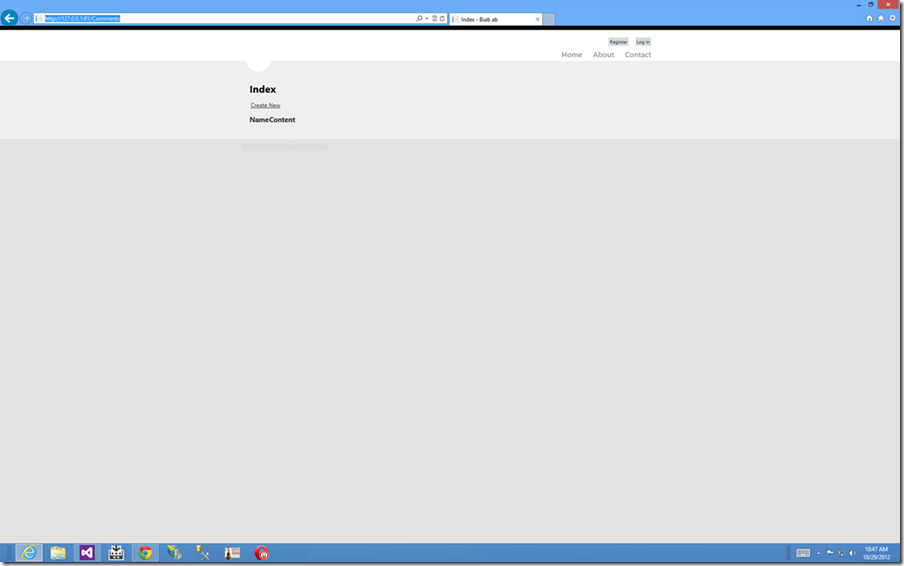This screenshot has width=904, height=566.
Task: Open the clock showing 10:47 AM
Action: [876, 553]
